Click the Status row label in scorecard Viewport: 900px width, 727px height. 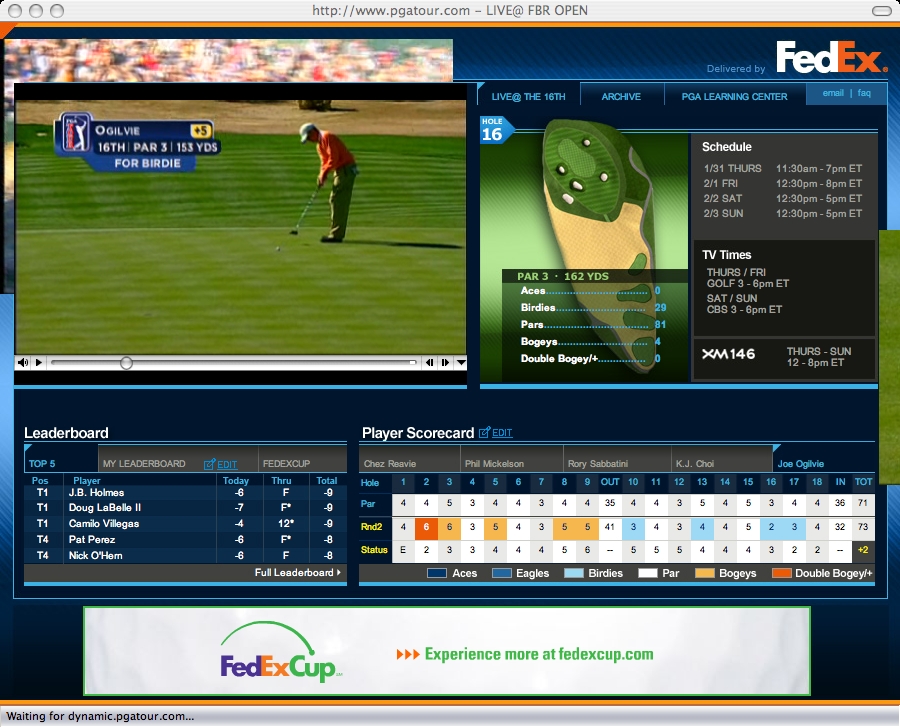(x=374, y=550)
